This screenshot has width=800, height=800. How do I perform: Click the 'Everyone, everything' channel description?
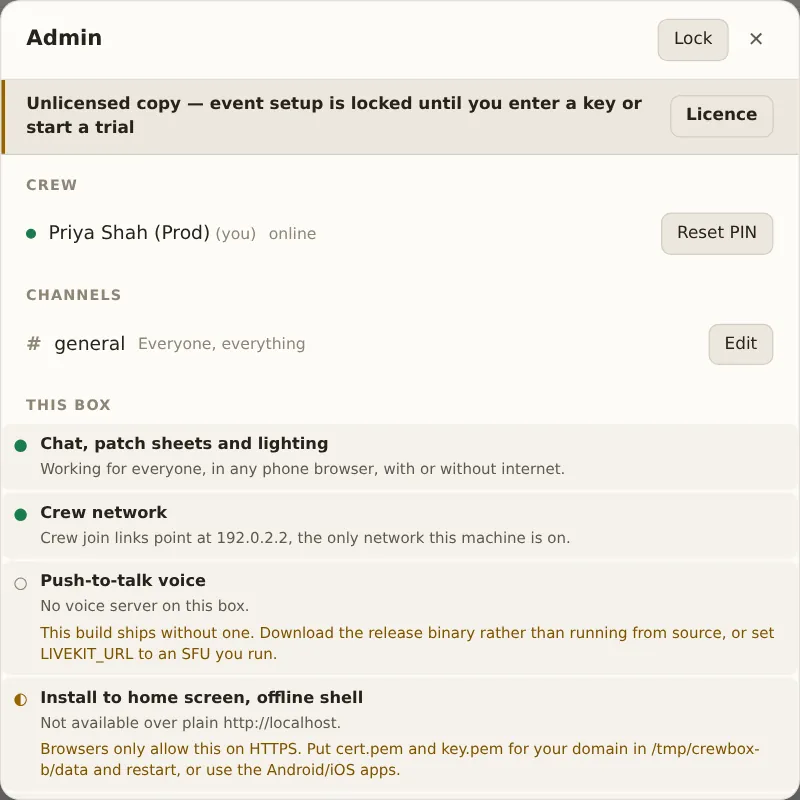tap(221, 344)
